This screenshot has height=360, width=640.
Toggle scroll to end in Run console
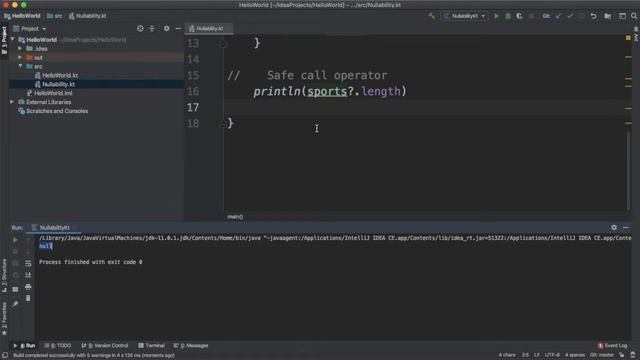[x=28, y=275]
